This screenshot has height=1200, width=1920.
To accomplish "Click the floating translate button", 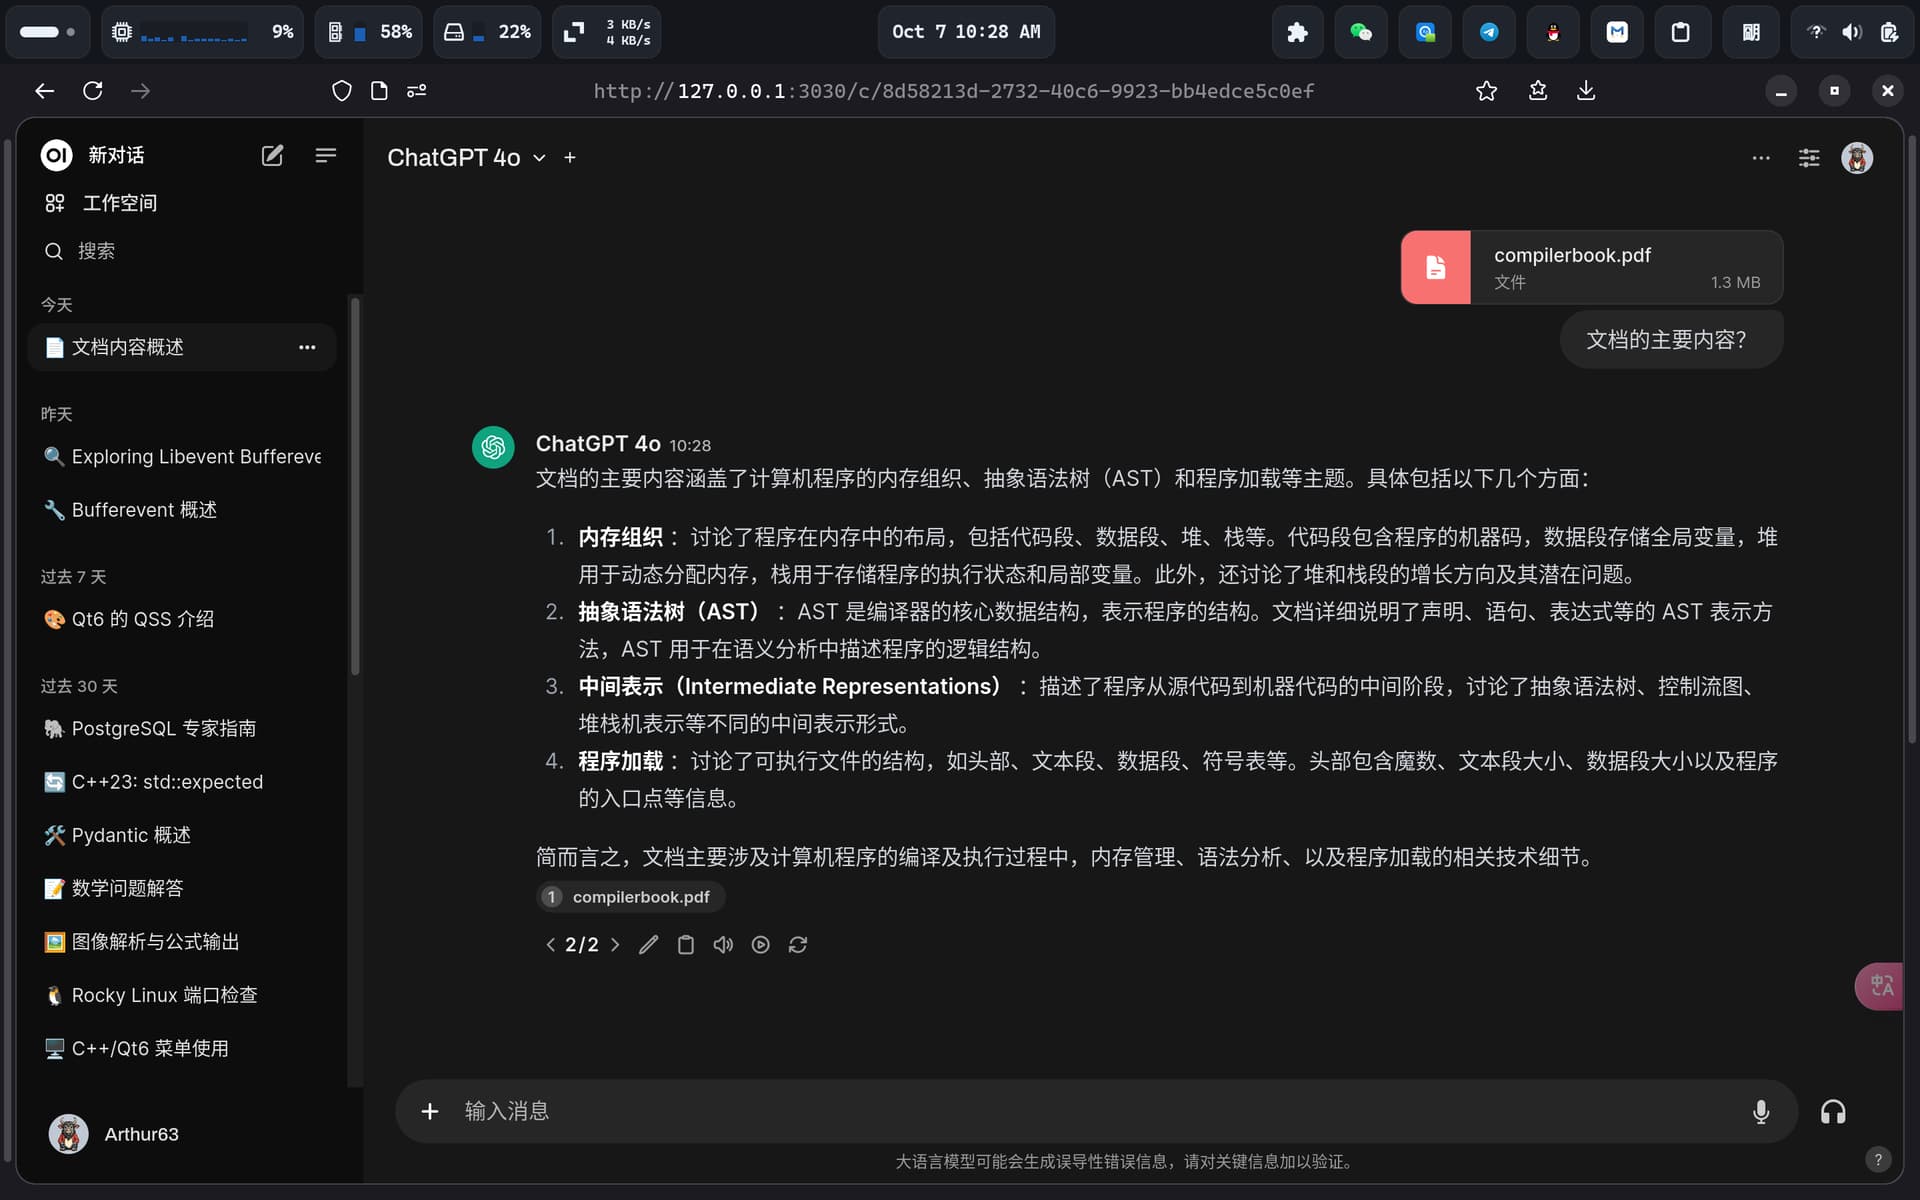I will [x=1881, y=986].
